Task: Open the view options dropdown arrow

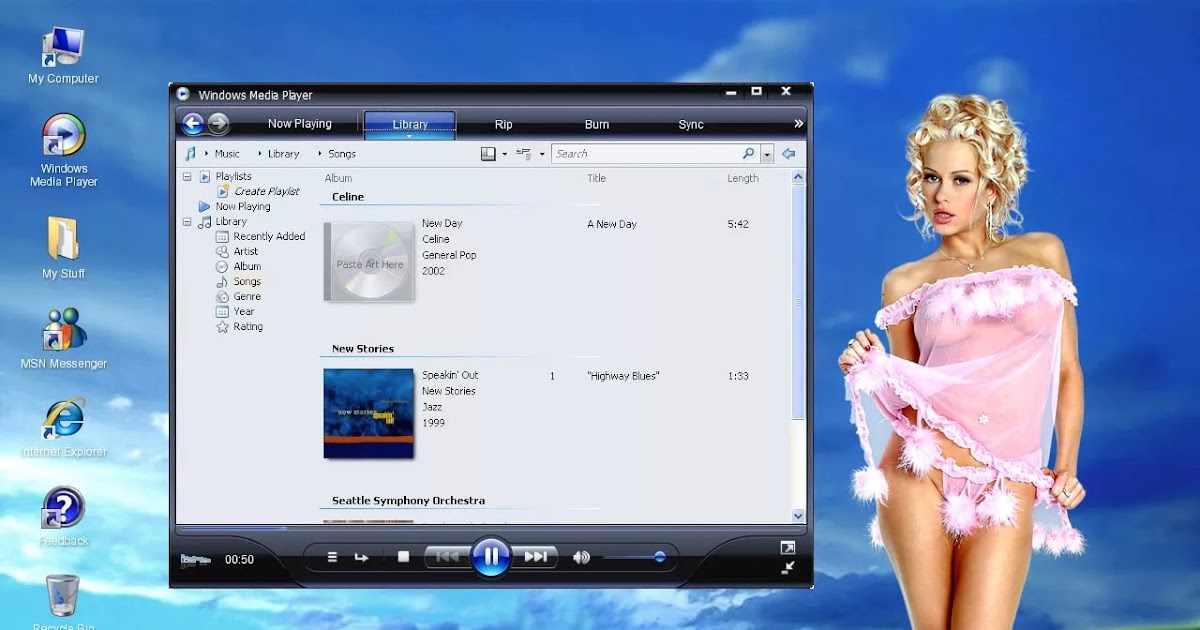Action: (x=541, y=154)
